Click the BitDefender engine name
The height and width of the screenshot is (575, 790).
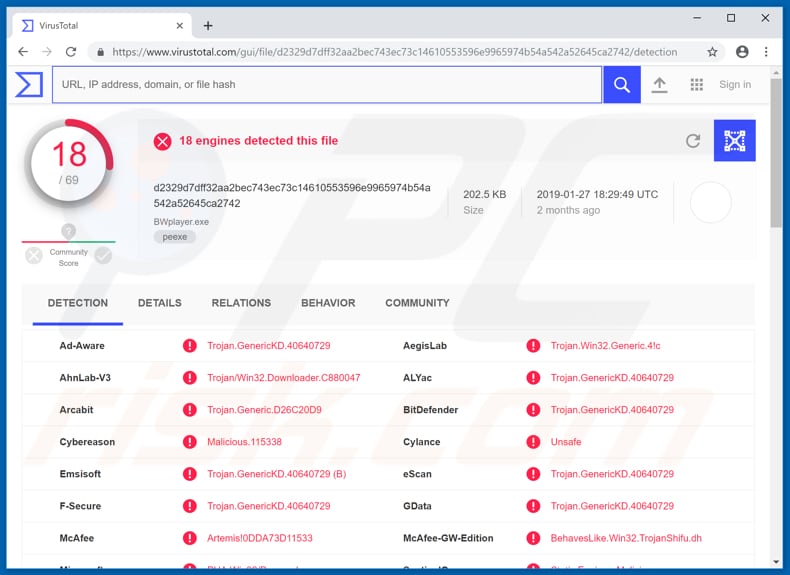point(430,410)
